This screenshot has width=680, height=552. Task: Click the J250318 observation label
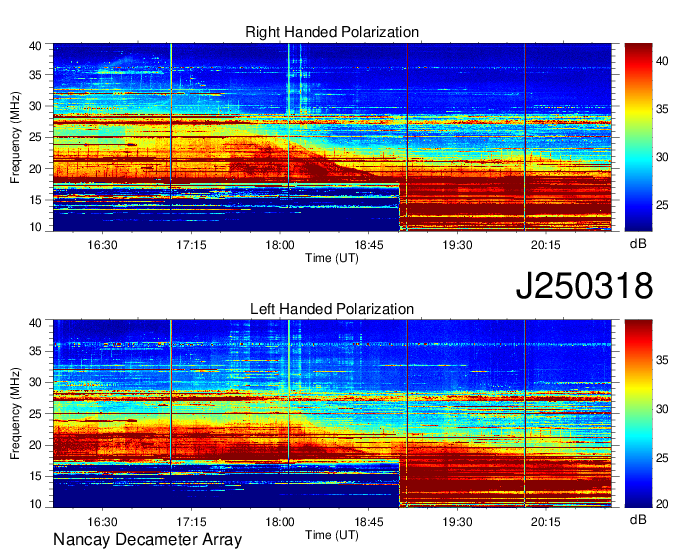click(x=584, y=286)
